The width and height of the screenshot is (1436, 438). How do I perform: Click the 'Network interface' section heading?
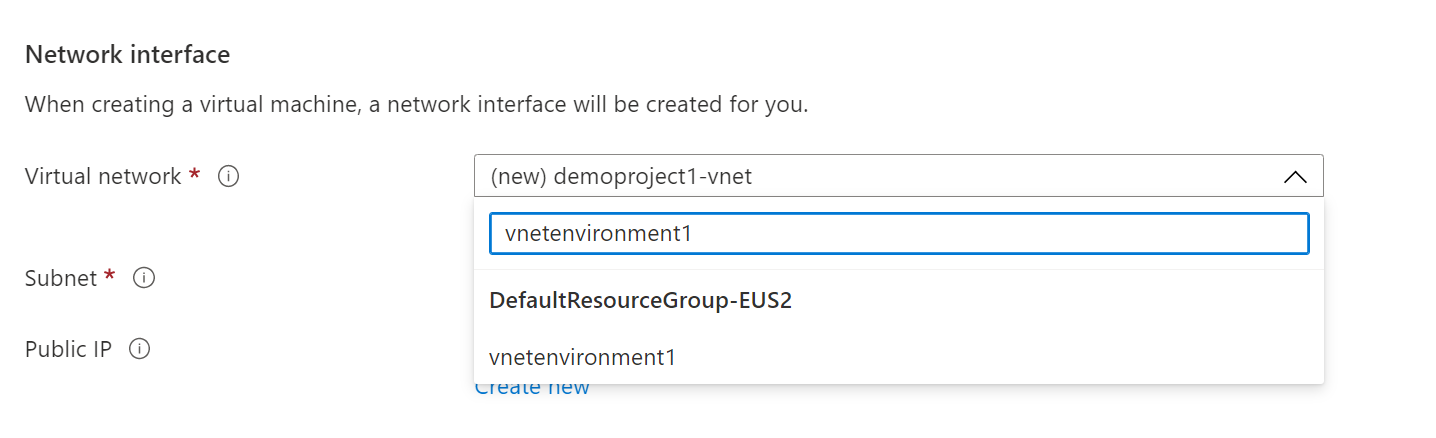(127, 54)
